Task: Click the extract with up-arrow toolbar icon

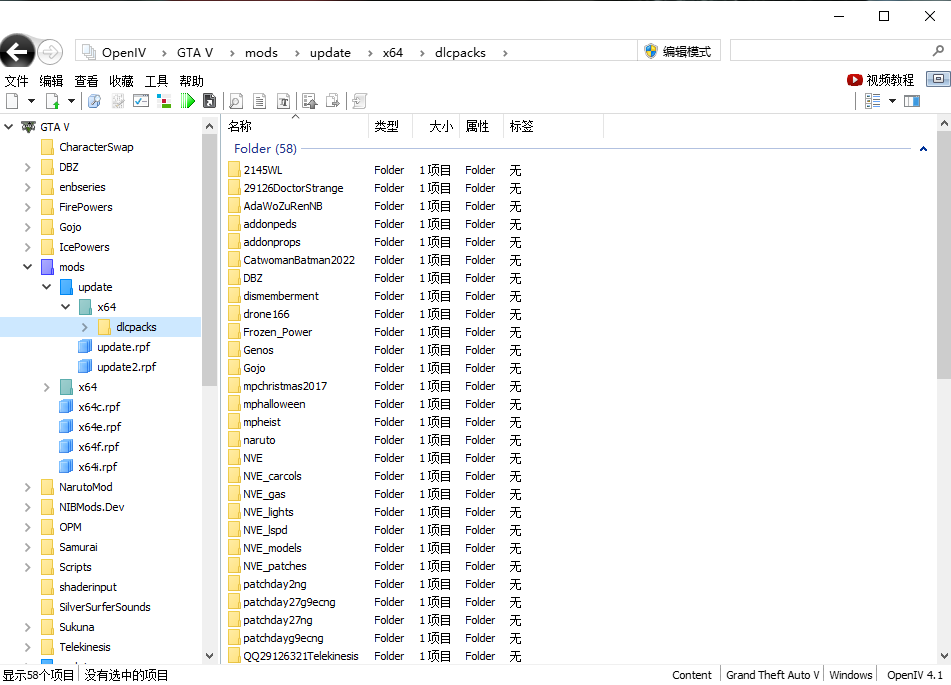Action: (310, 101)
